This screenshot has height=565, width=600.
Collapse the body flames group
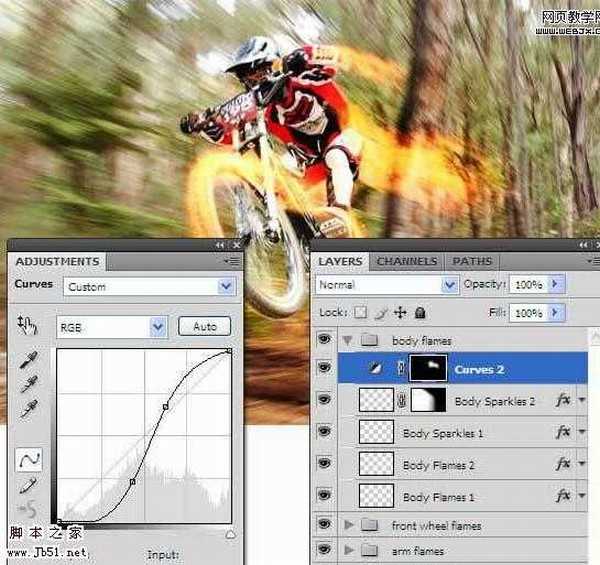tap(348, 340)
